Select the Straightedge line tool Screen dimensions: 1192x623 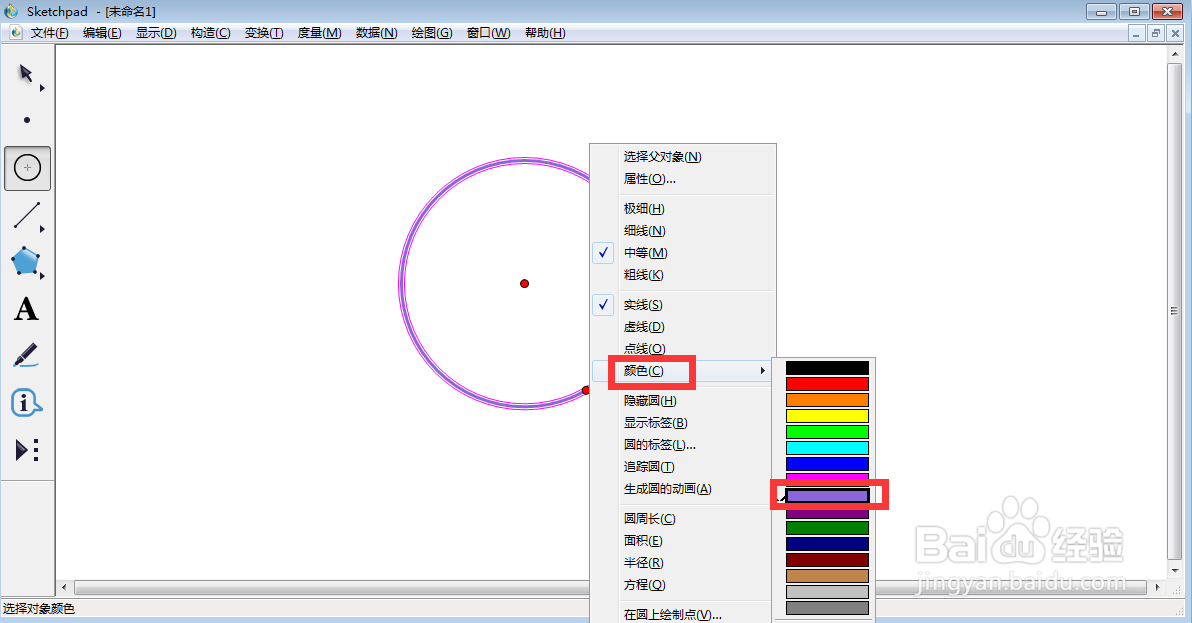[x=26, y=215]
